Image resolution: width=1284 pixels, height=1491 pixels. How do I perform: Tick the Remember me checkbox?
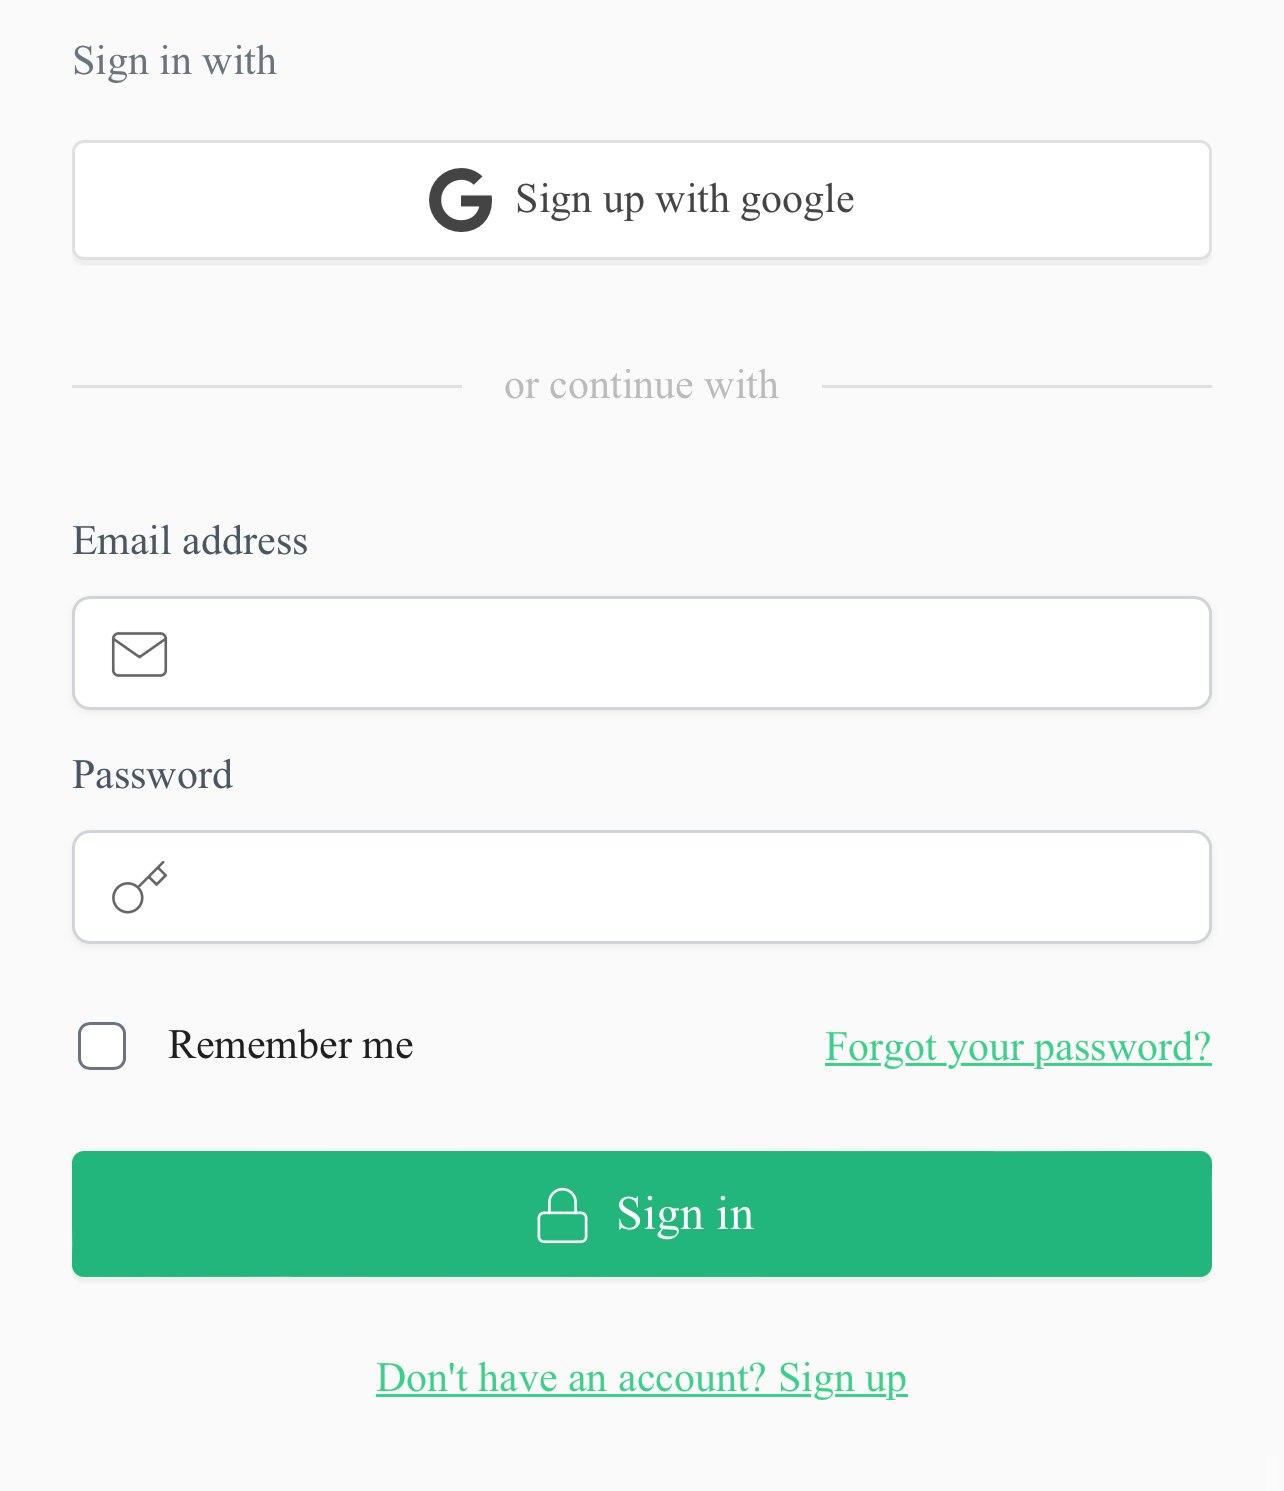coord(102,1046)
